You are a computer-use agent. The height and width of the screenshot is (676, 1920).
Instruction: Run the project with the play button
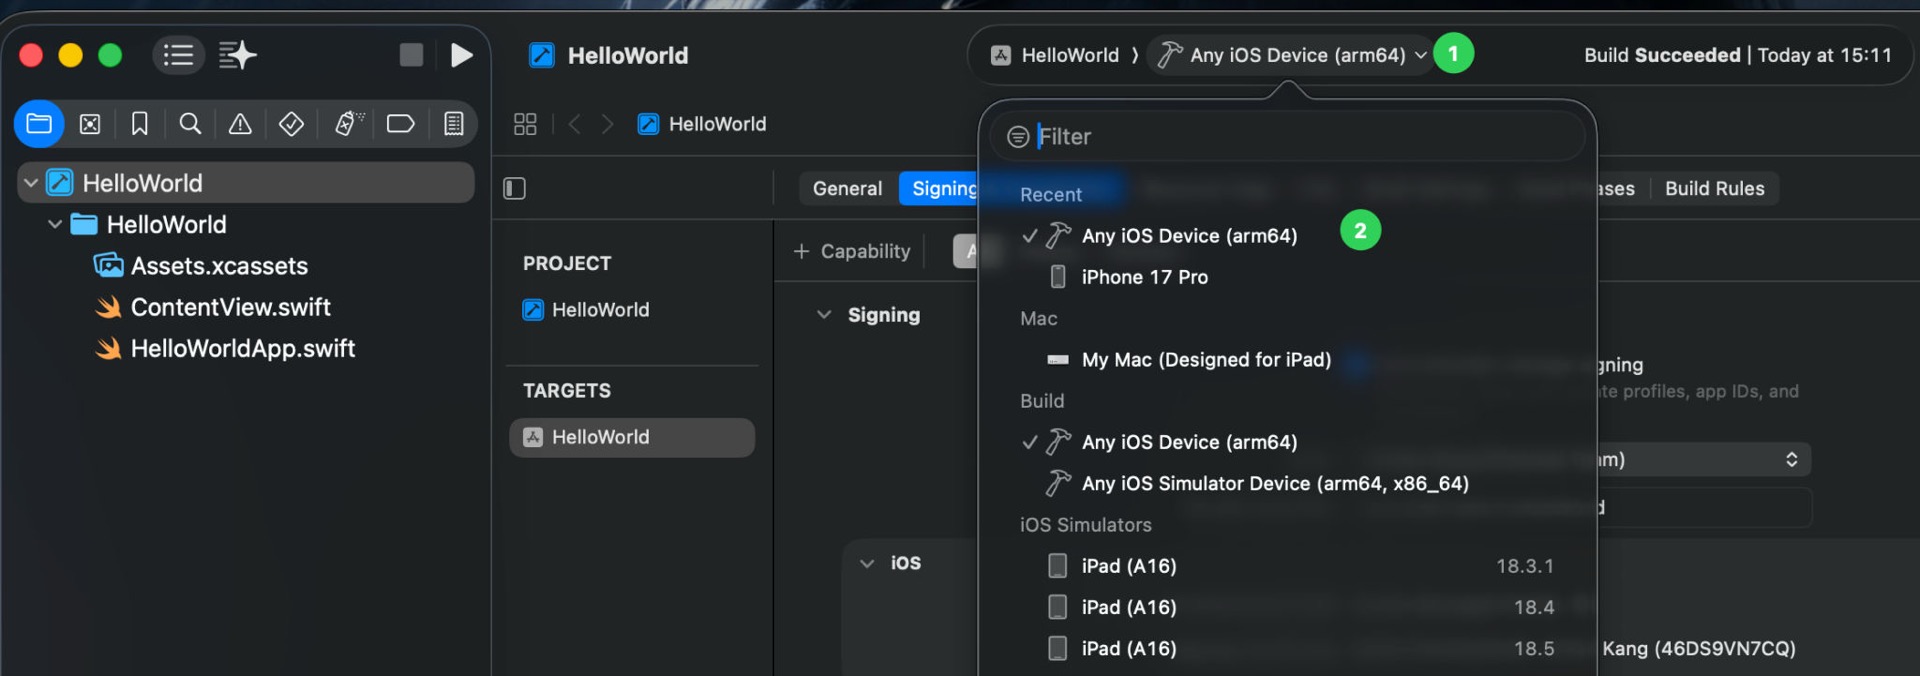pyautogui.click(x=461, y=55)
